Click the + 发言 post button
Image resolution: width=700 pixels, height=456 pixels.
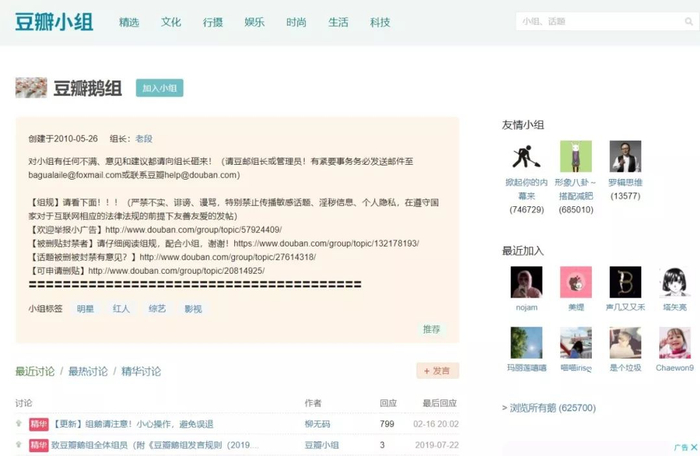coord(438,371)
